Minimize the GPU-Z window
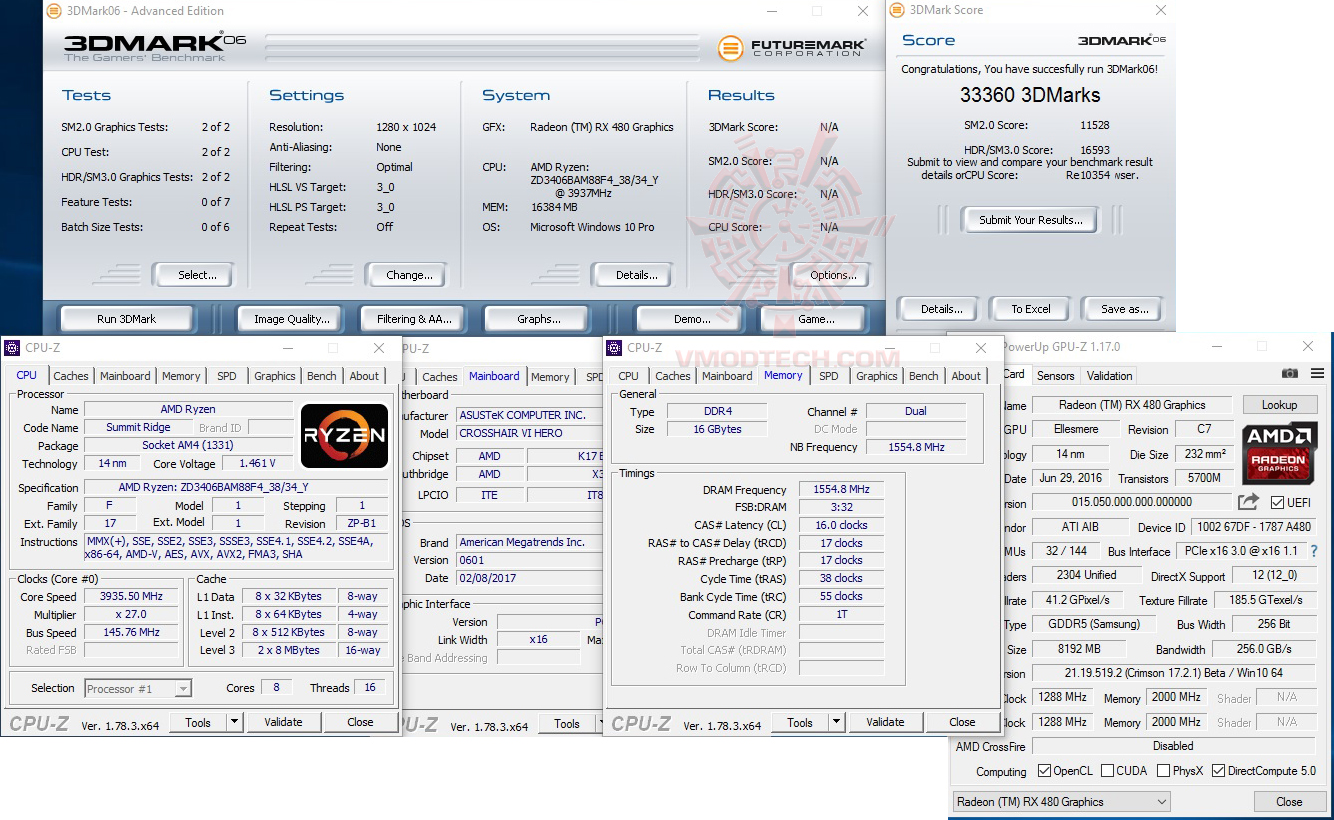The height and width of the screenshot is (820, 1334). point(1215,347)
